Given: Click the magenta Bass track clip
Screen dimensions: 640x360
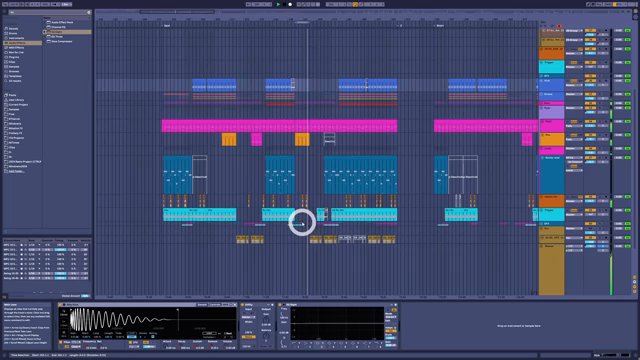Looking at the screenshot, I should [x=280, y=126].
